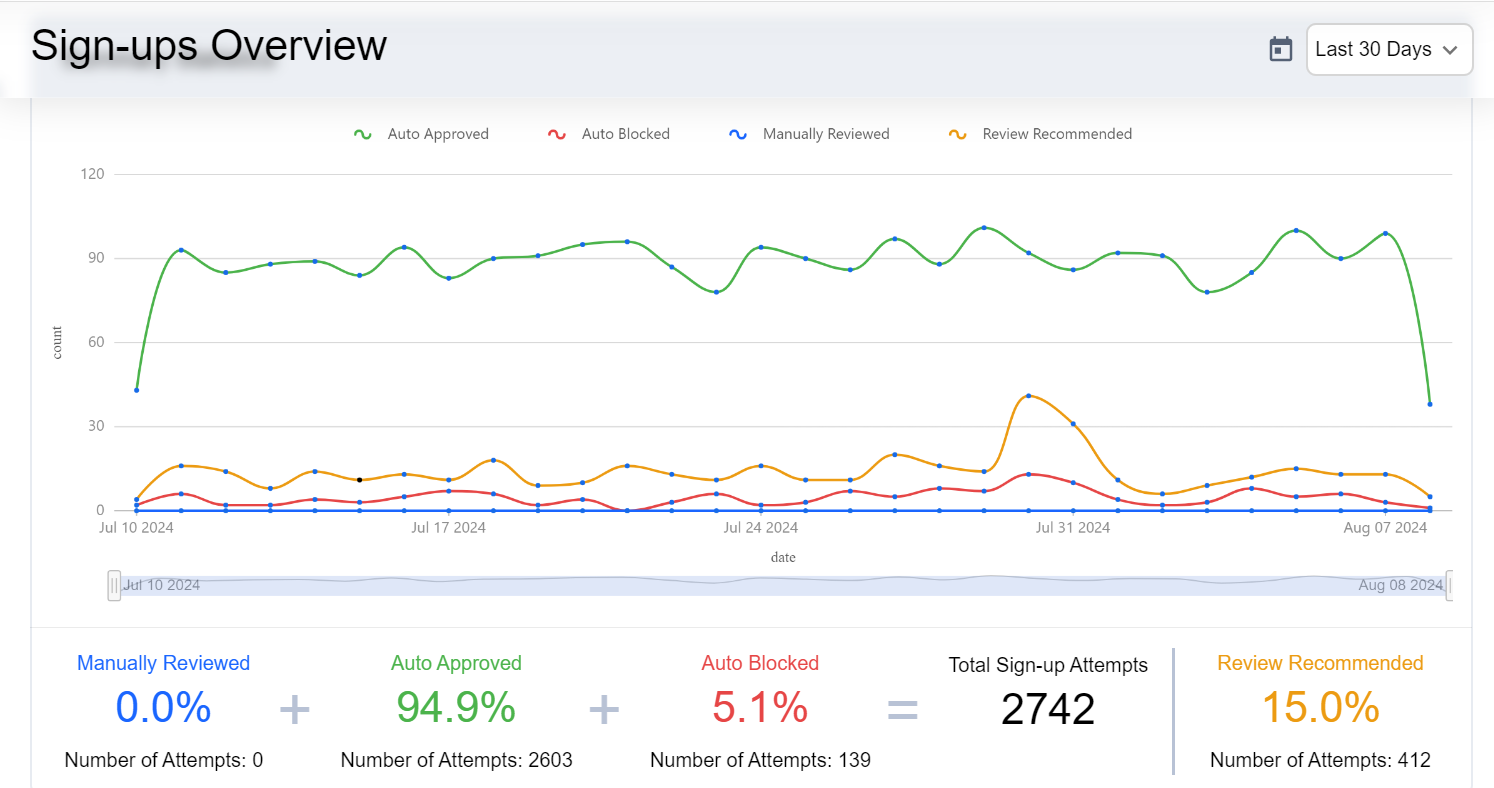Click the Total Sign-up Attempts number 2742
The image size is (1494, 788).
(1048, 709)
